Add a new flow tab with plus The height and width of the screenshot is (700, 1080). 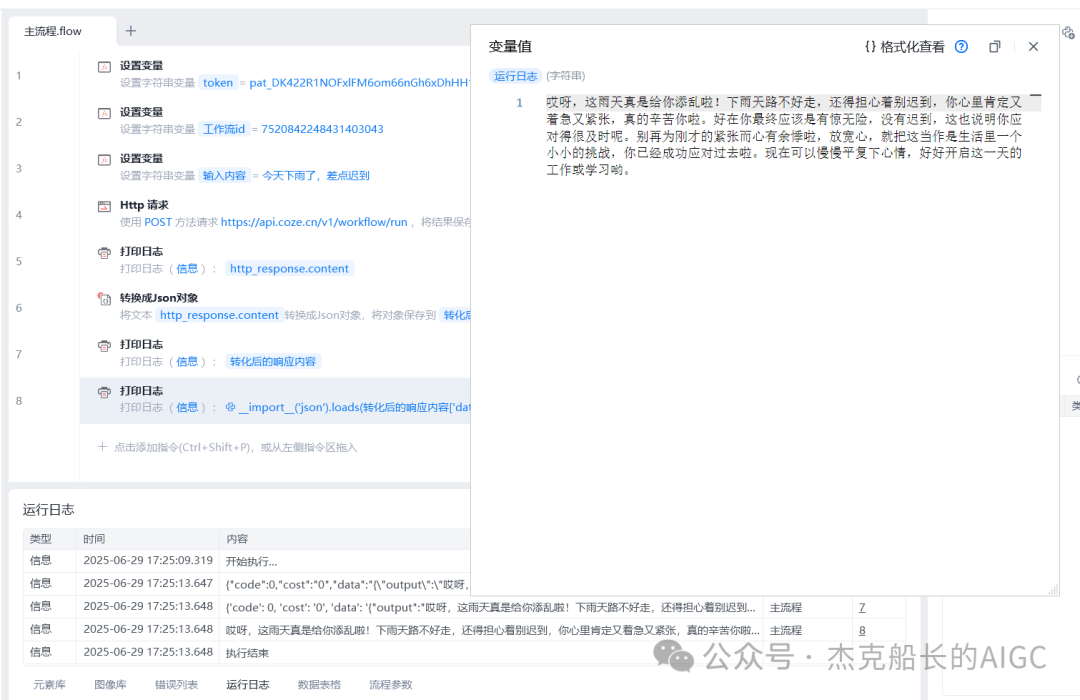click(x=131, y=30)
